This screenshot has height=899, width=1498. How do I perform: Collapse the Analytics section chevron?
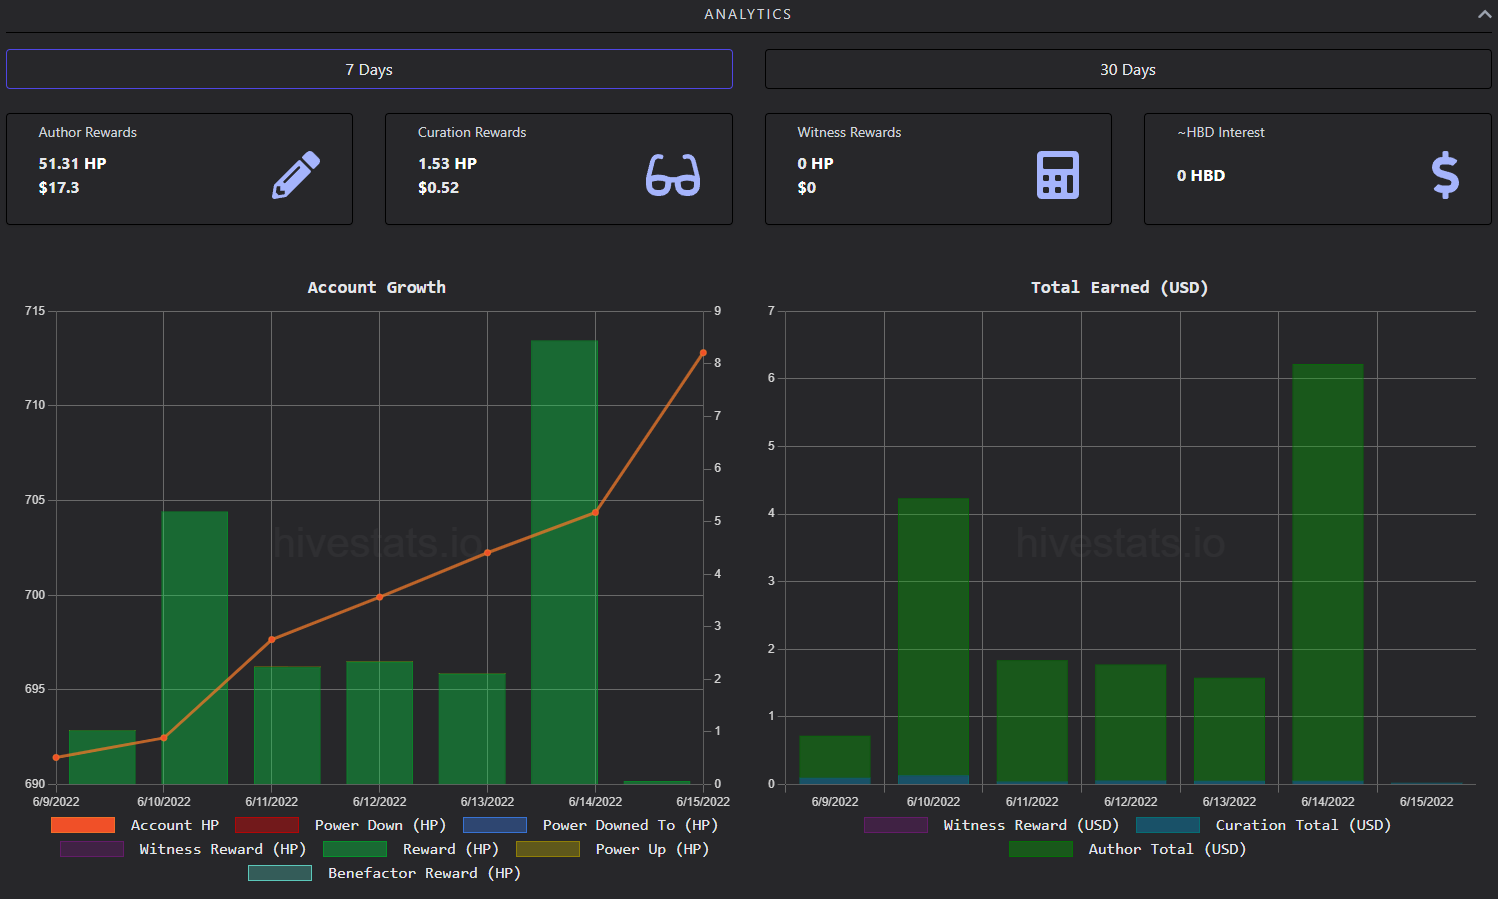click(x=1484, y=14)
